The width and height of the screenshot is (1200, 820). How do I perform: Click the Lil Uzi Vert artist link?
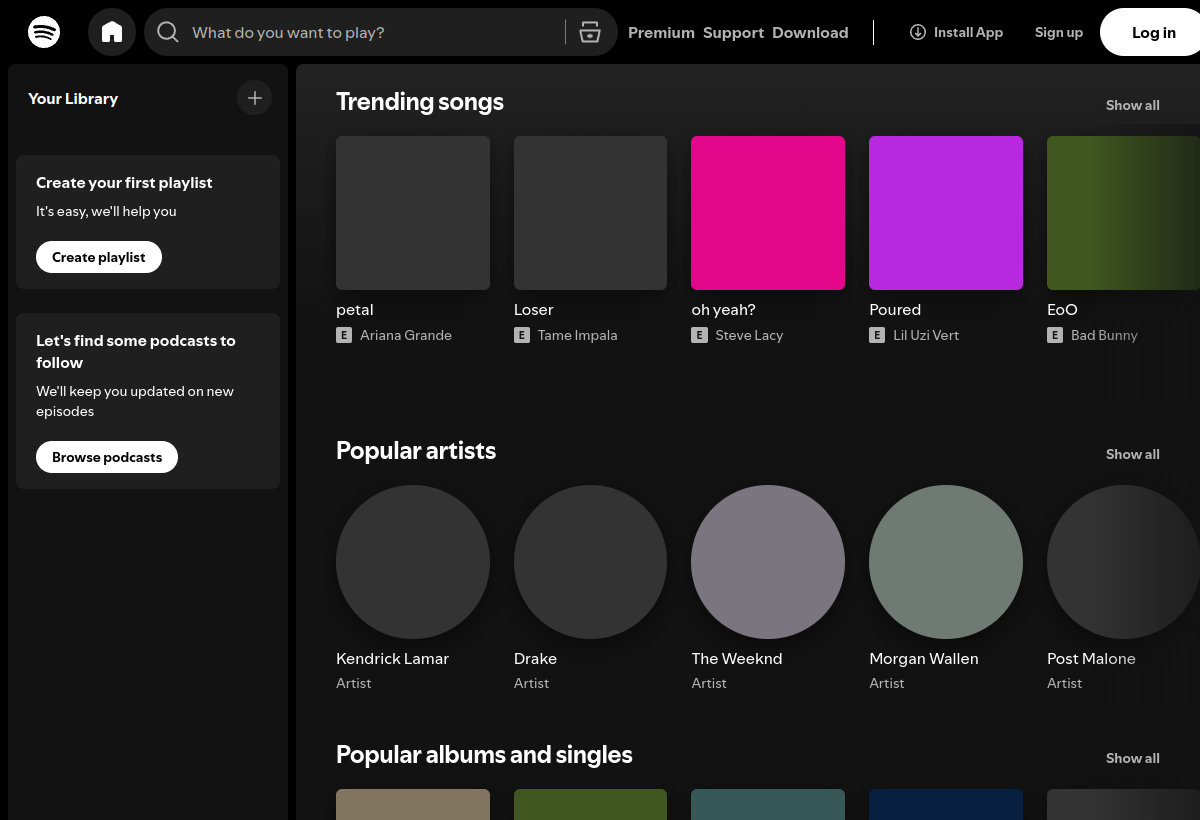tap(926, 335)
